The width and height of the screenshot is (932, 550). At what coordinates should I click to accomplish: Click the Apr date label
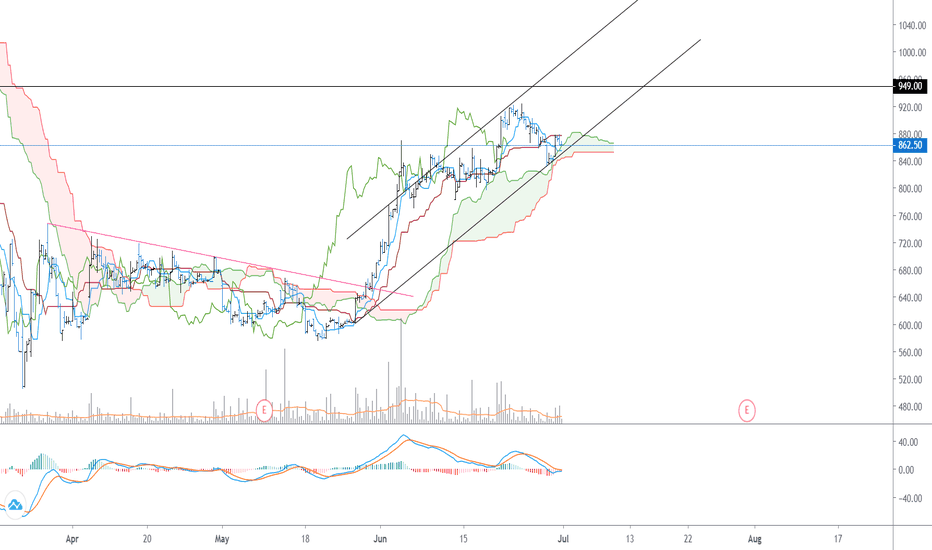click(72, 539)
